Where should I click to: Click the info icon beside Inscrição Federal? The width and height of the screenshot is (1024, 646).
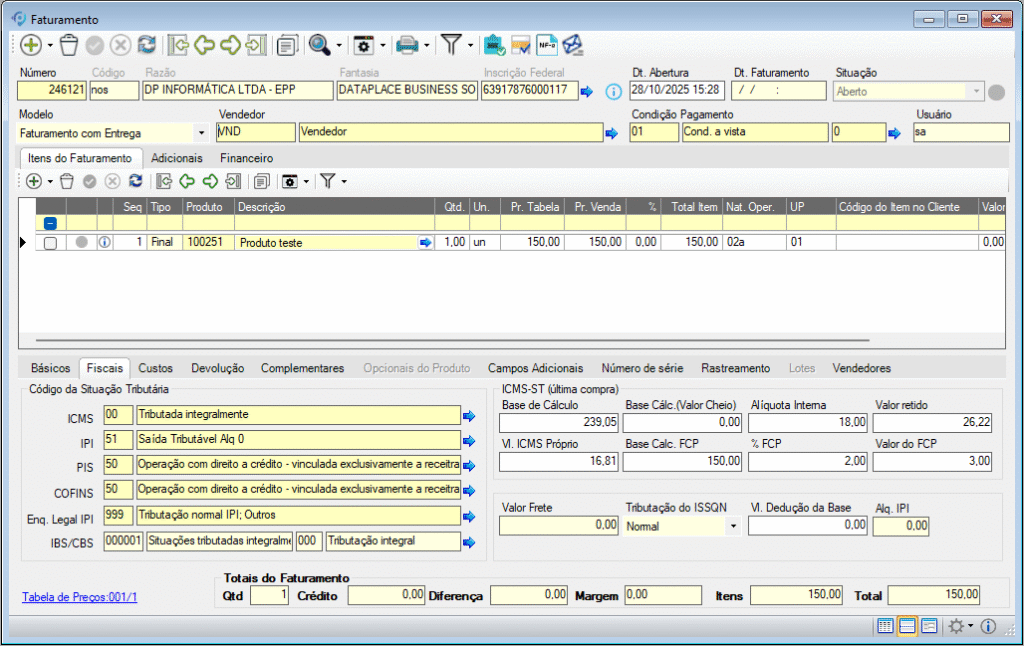pos(614,91)
